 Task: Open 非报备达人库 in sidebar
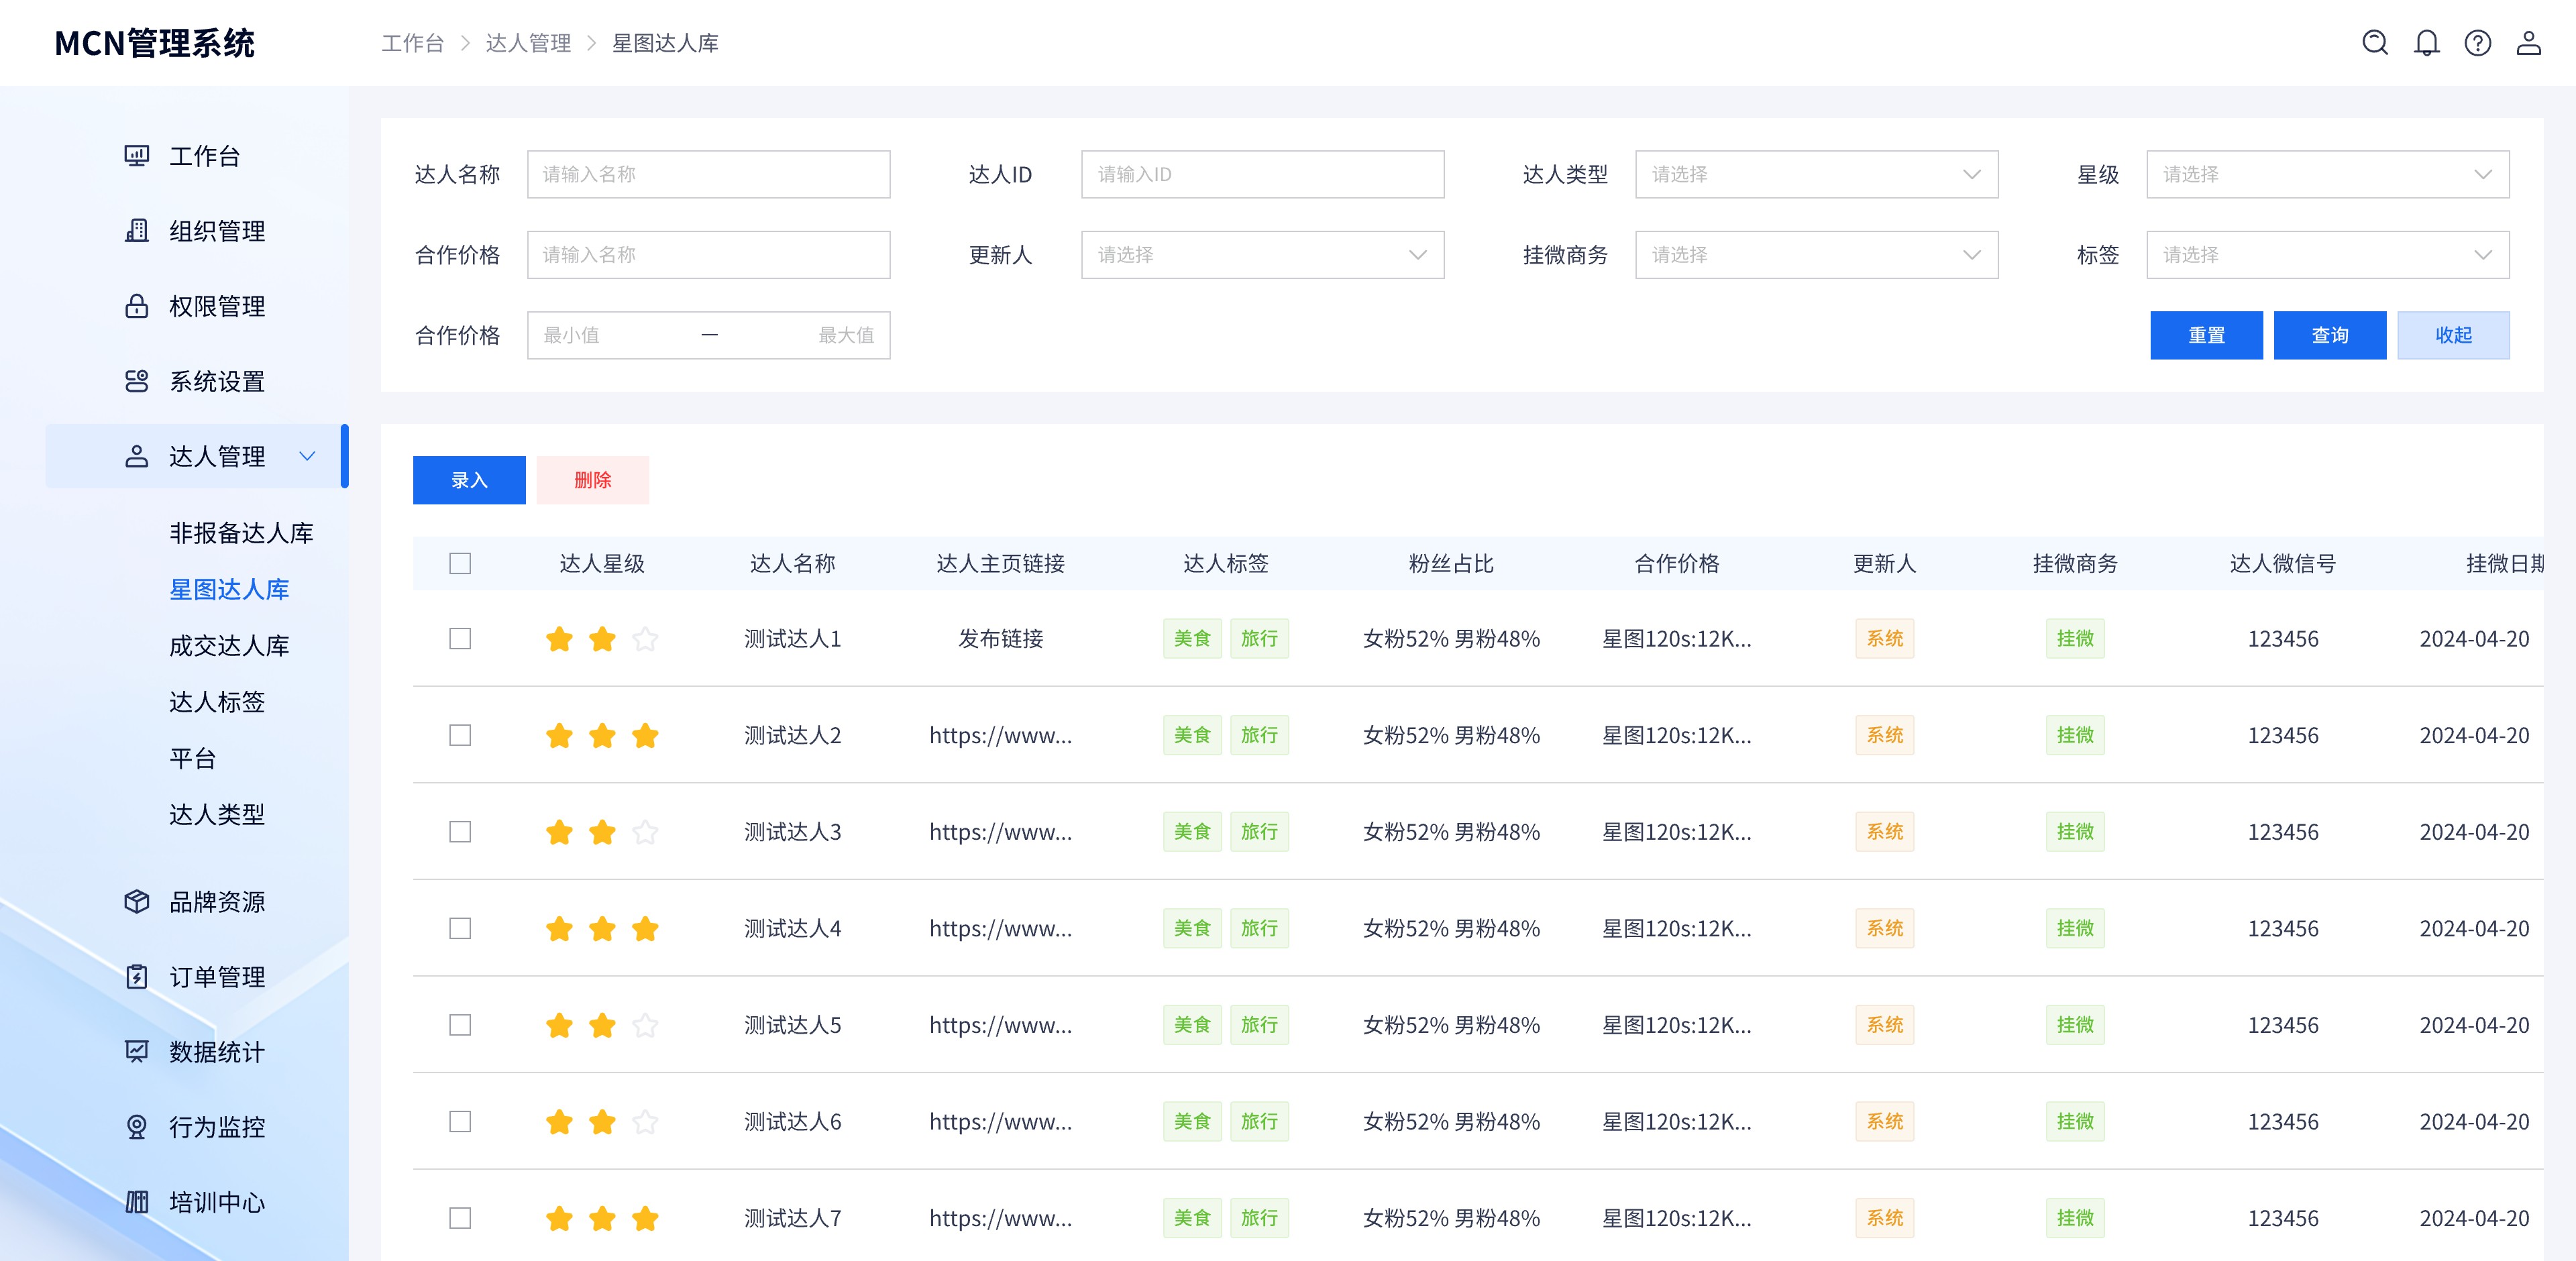tap(241, 533)
